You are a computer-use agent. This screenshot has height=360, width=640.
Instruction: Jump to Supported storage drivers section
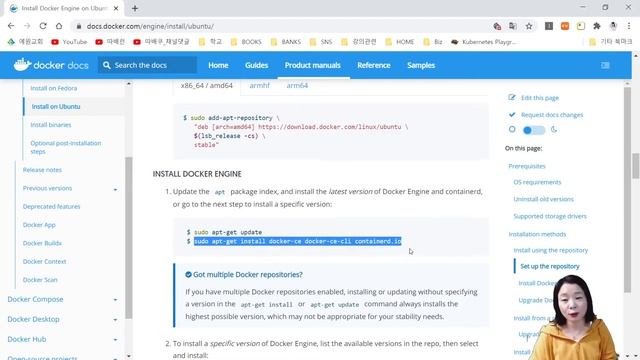pyautogui.click(x=550, y=216)
